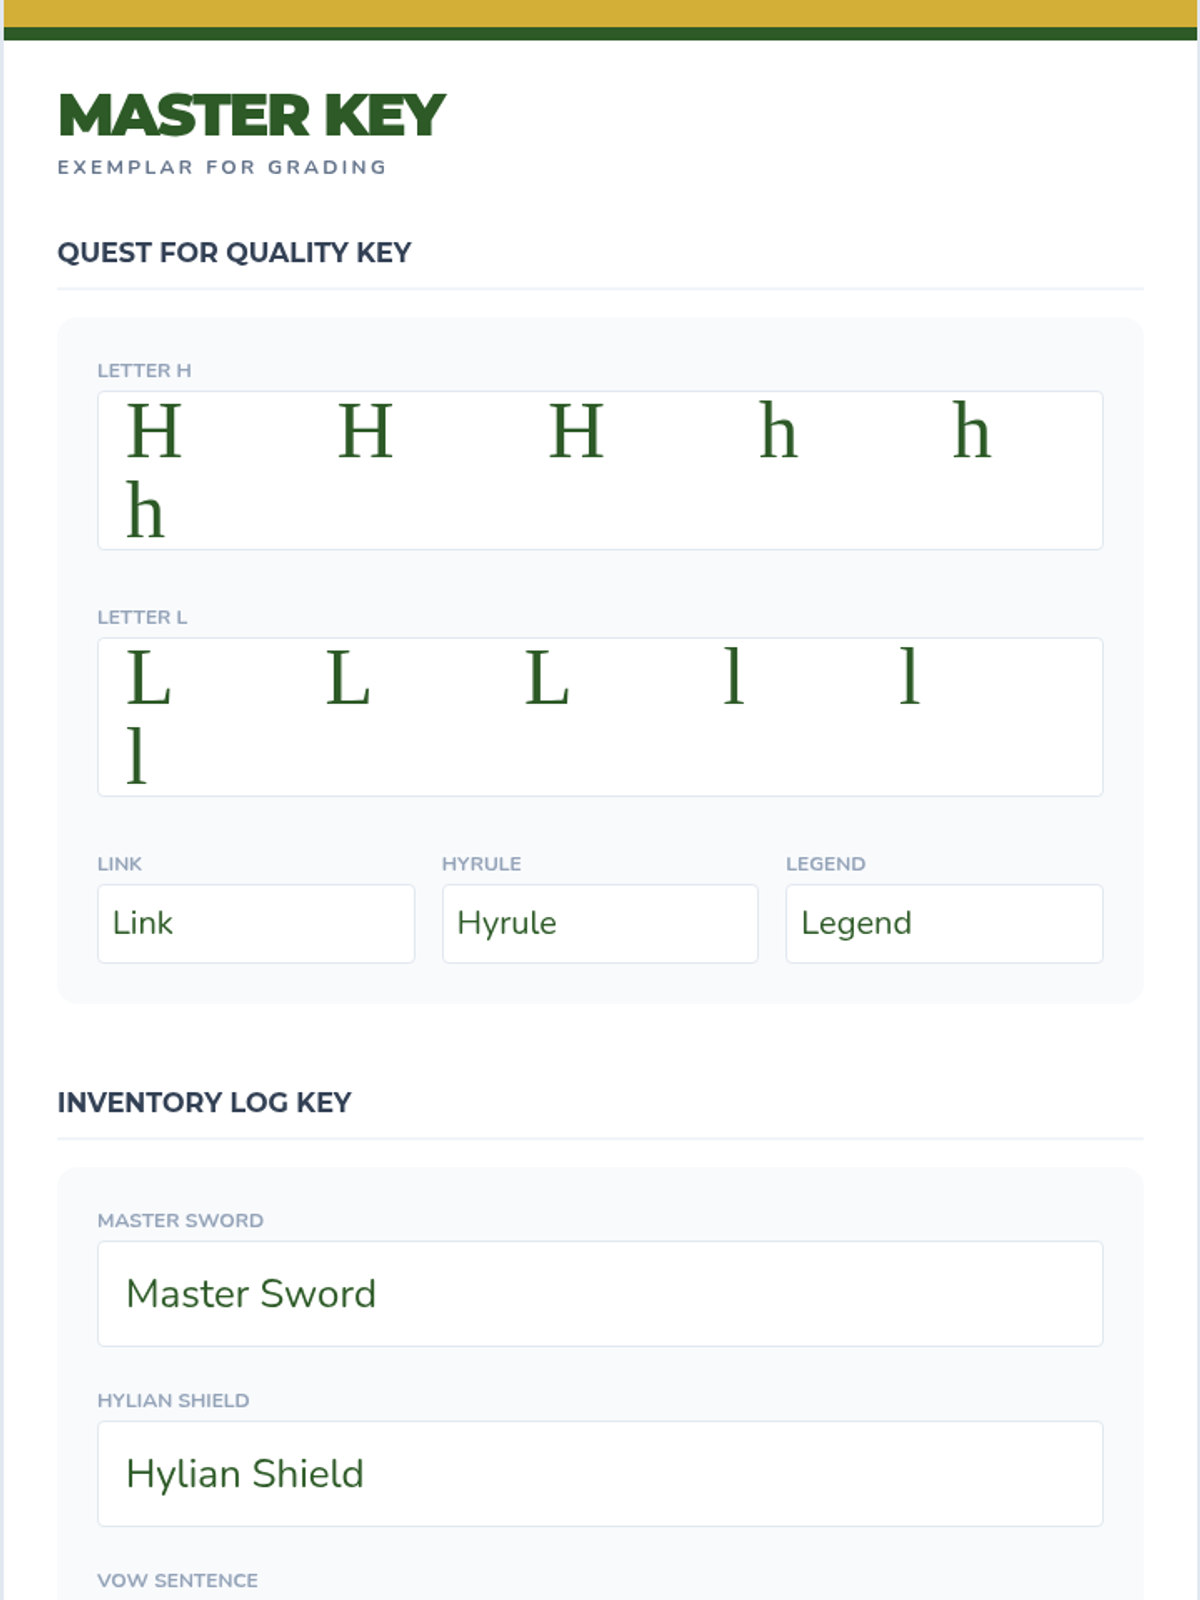
Task: Click the HYLIAN SHIELD field label
Action: tap(173, 1400)
